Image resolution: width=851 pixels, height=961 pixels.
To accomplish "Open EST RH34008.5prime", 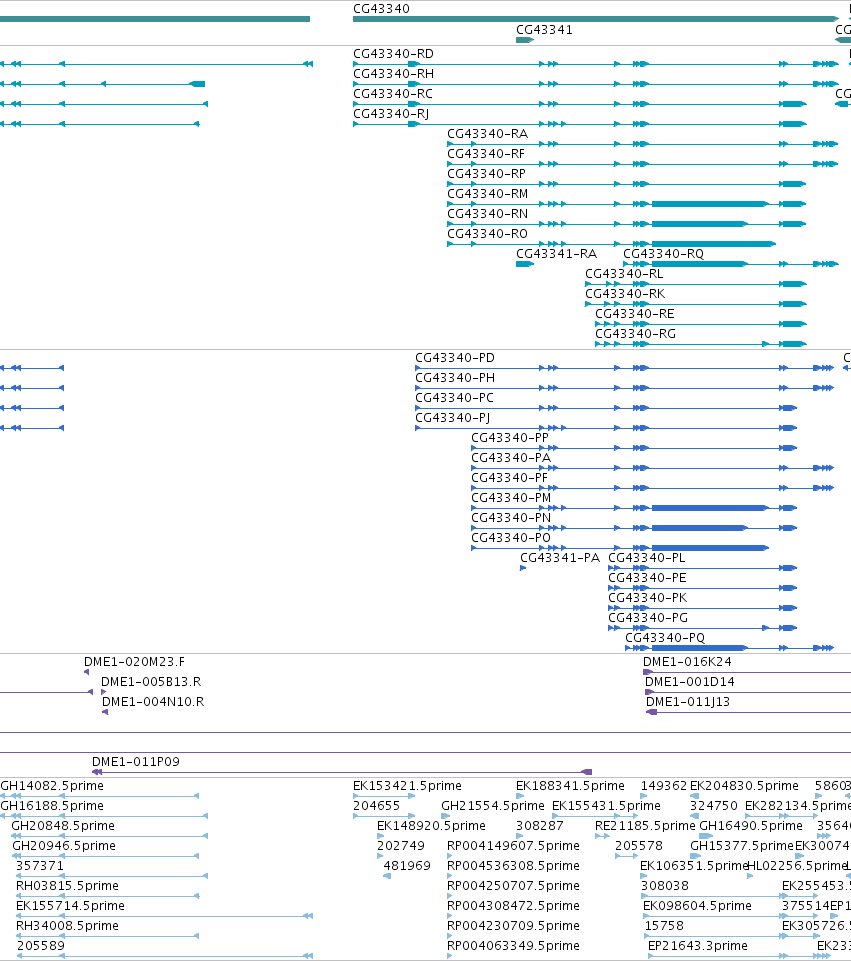I will (x=67, y=926).
